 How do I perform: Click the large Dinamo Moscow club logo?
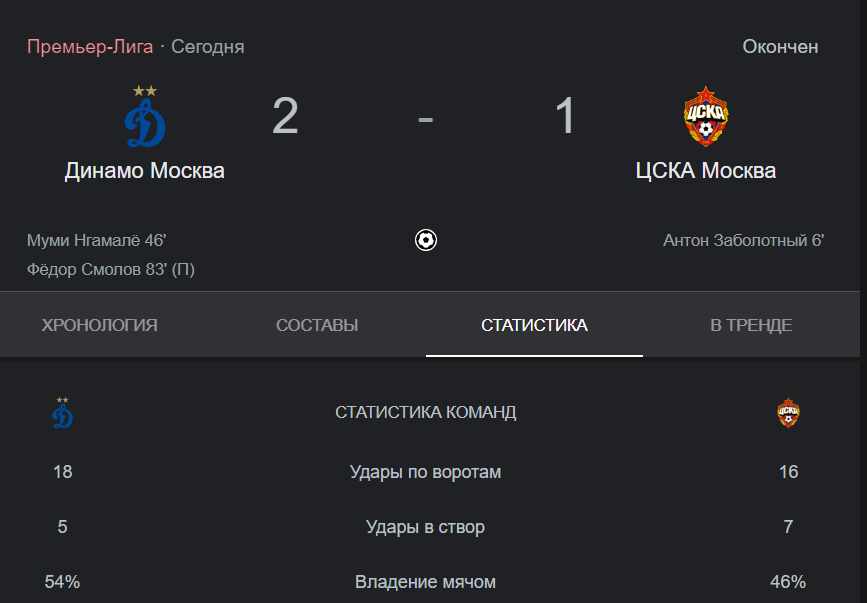(145, 116)
